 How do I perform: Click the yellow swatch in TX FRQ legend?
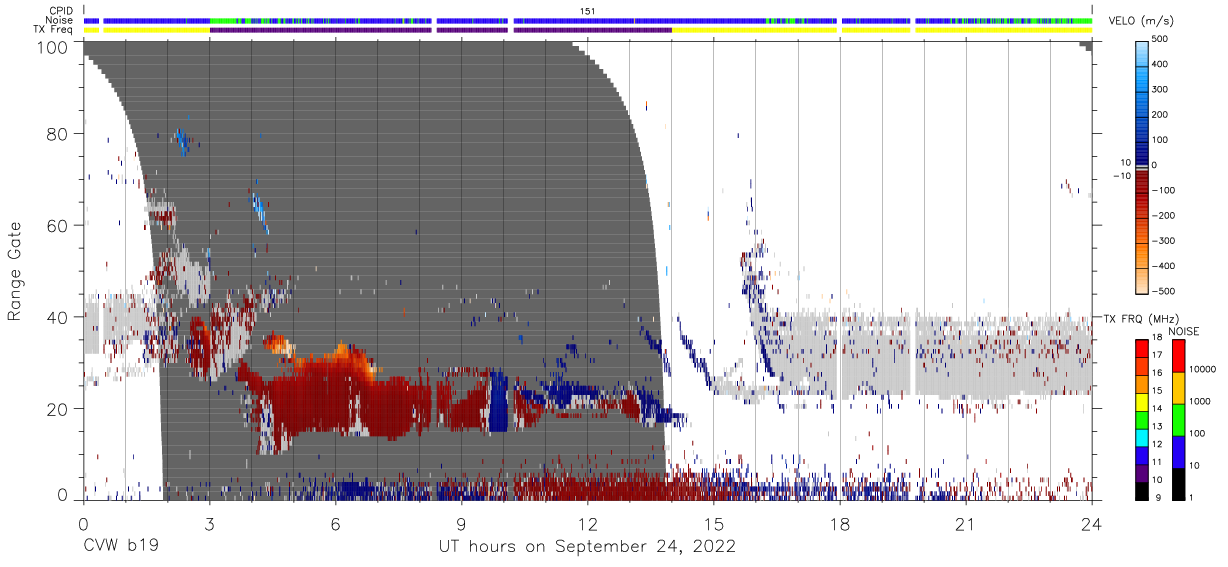(1141, 402)
